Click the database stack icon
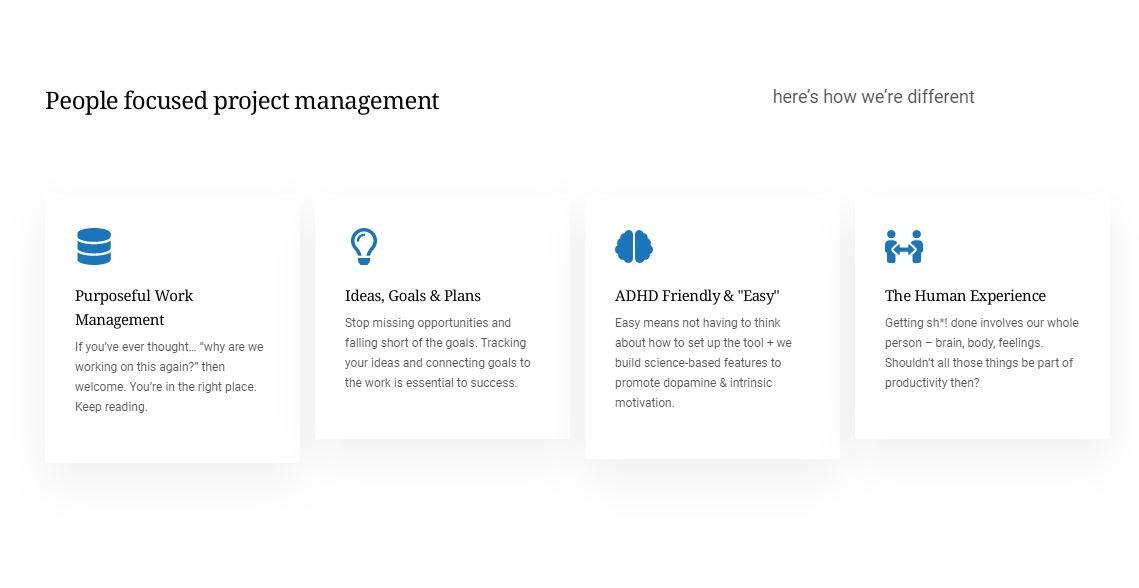Screen dimensions: 1139x588 point(94,246)
